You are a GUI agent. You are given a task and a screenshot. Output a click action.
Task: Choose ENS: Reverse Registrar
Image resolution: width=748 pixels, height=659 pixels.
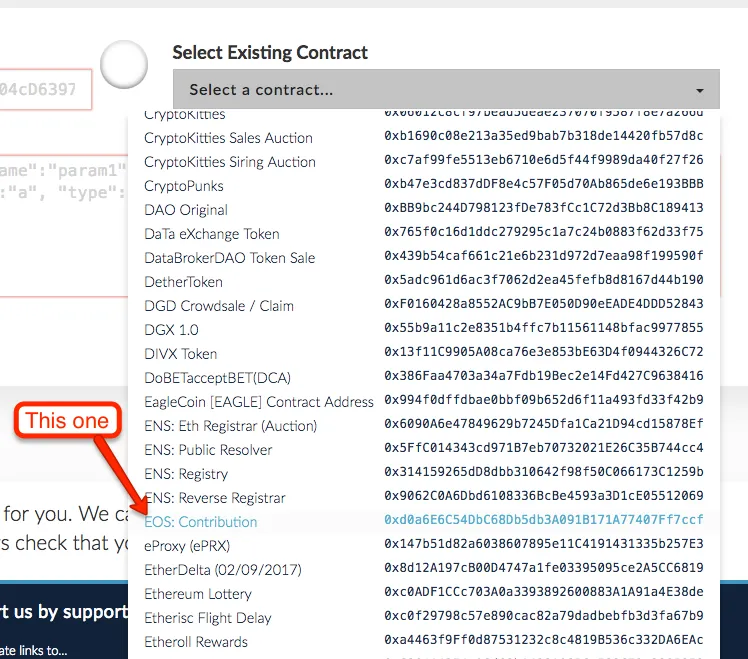point(214,498)
